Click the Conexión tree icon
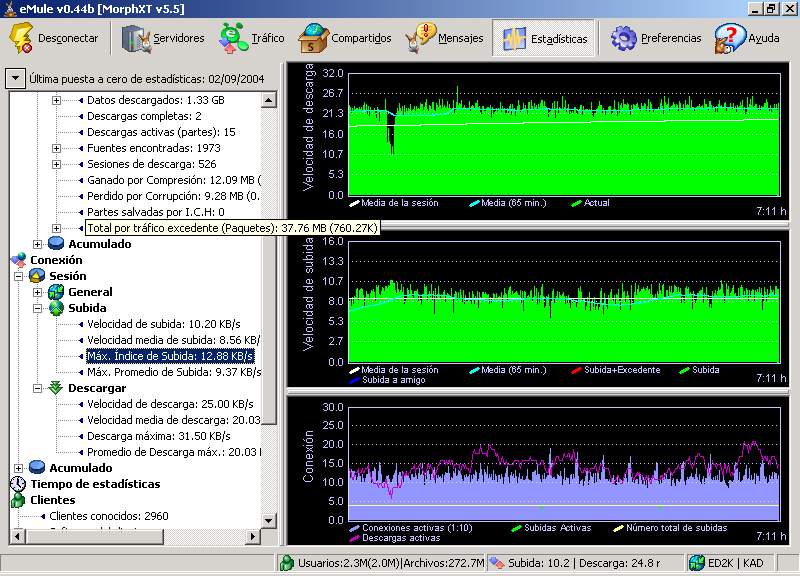800x576 pixels. [x=19, y=260]
